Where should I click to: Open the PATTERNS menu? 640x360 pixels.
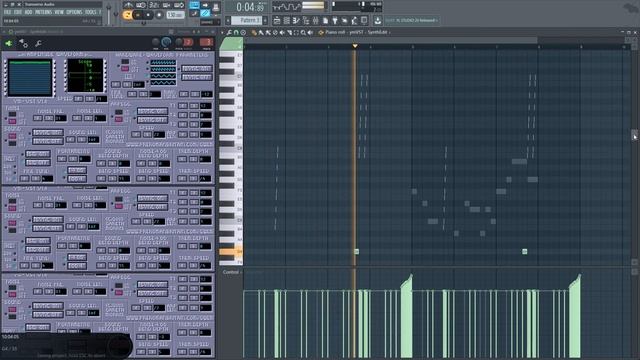click(43, 12)
